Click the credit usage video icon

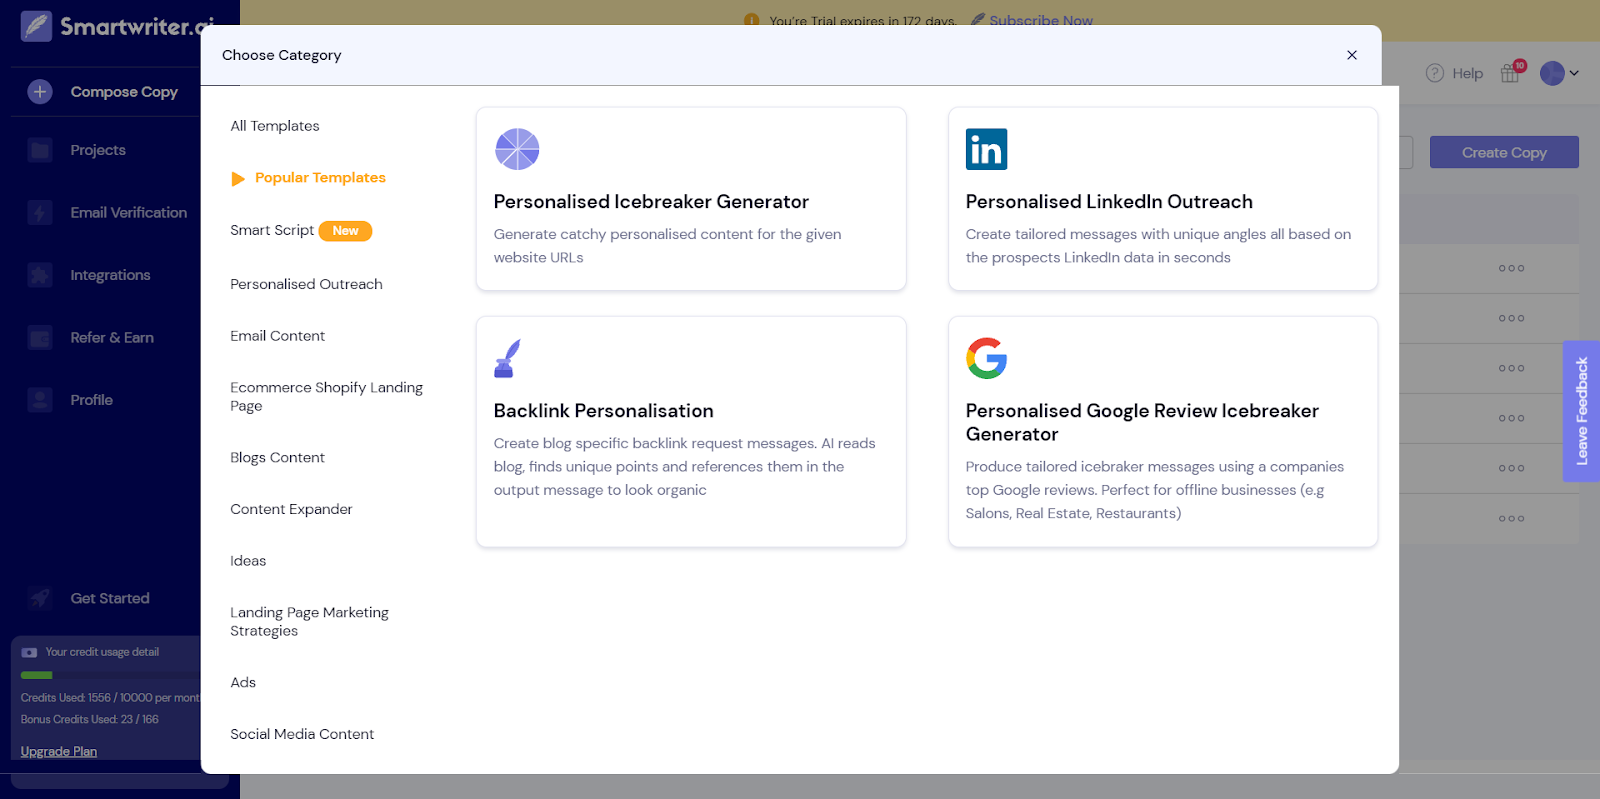(30, 652)
